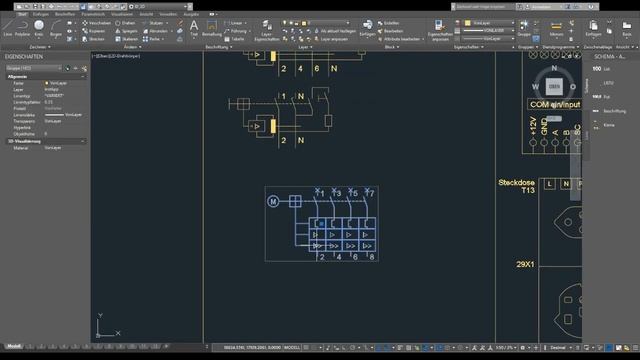Expand the Block panel dropdown

[x=392, y=47]
